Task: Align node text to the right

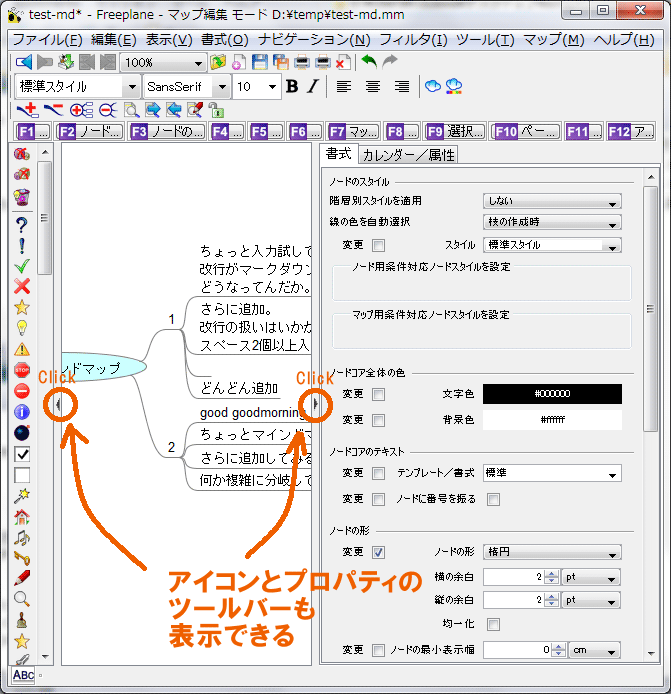Action: (x=402, y=86)
